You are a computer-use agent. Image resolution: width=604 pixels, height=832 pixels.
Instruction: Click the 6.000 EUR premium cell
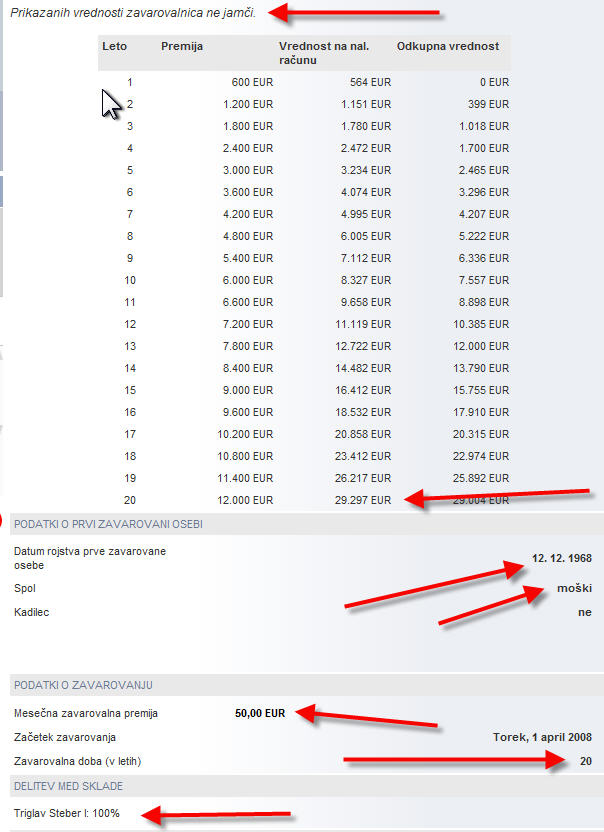(248, 281)
